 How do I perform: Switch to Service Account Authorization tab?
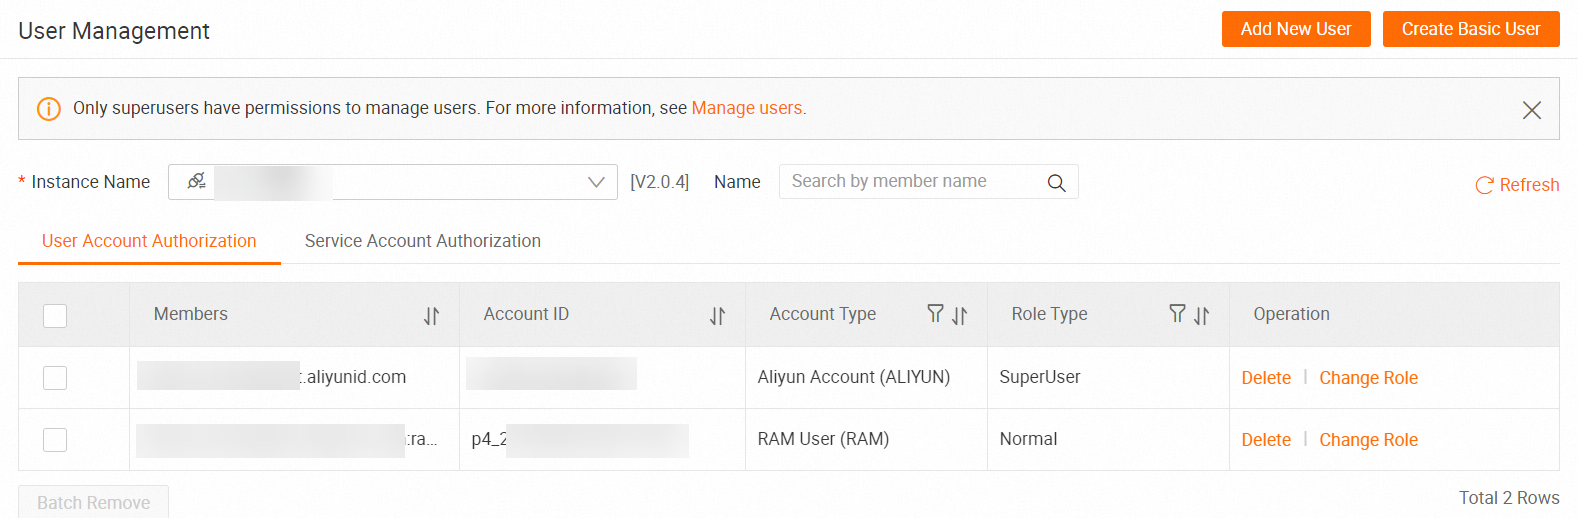click(422, 241)
